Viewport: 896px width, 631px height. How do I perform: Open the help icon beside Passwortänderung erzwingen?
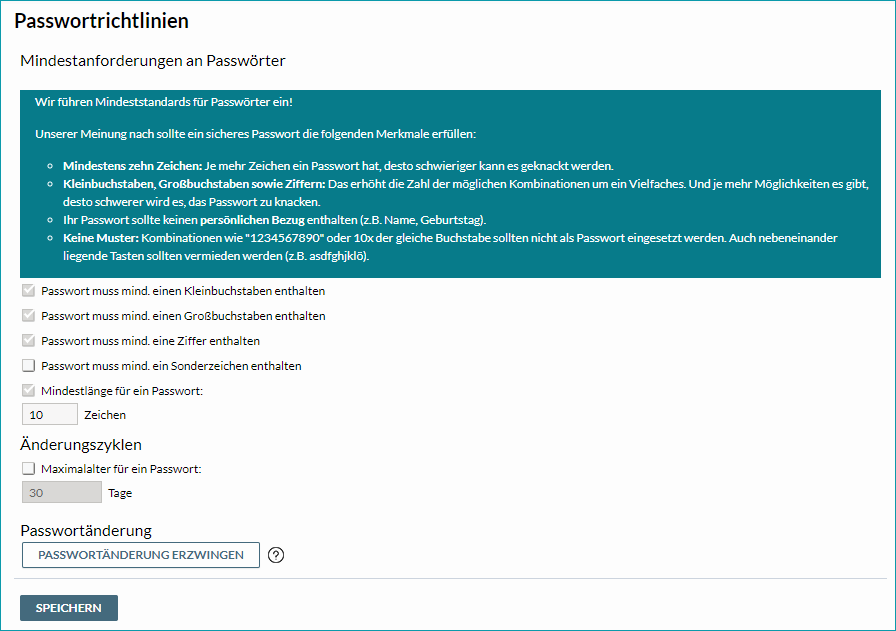(x=276, y=555)
